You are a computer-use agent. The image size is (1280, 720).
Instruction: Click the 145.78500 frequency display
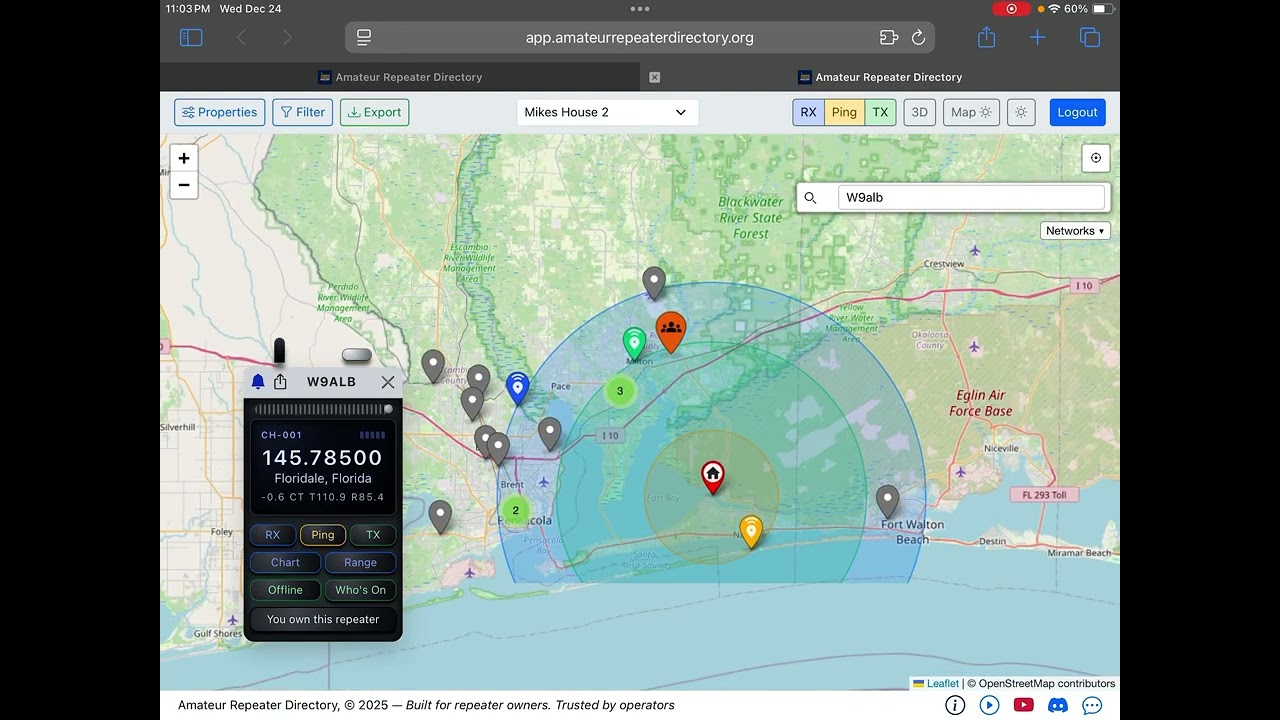tap(322, 458)
